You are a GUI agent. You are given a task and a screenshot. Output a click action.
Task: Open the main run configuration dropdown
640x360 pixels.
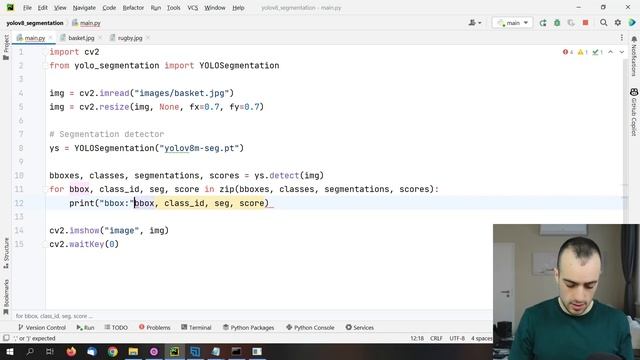(513, 23)
